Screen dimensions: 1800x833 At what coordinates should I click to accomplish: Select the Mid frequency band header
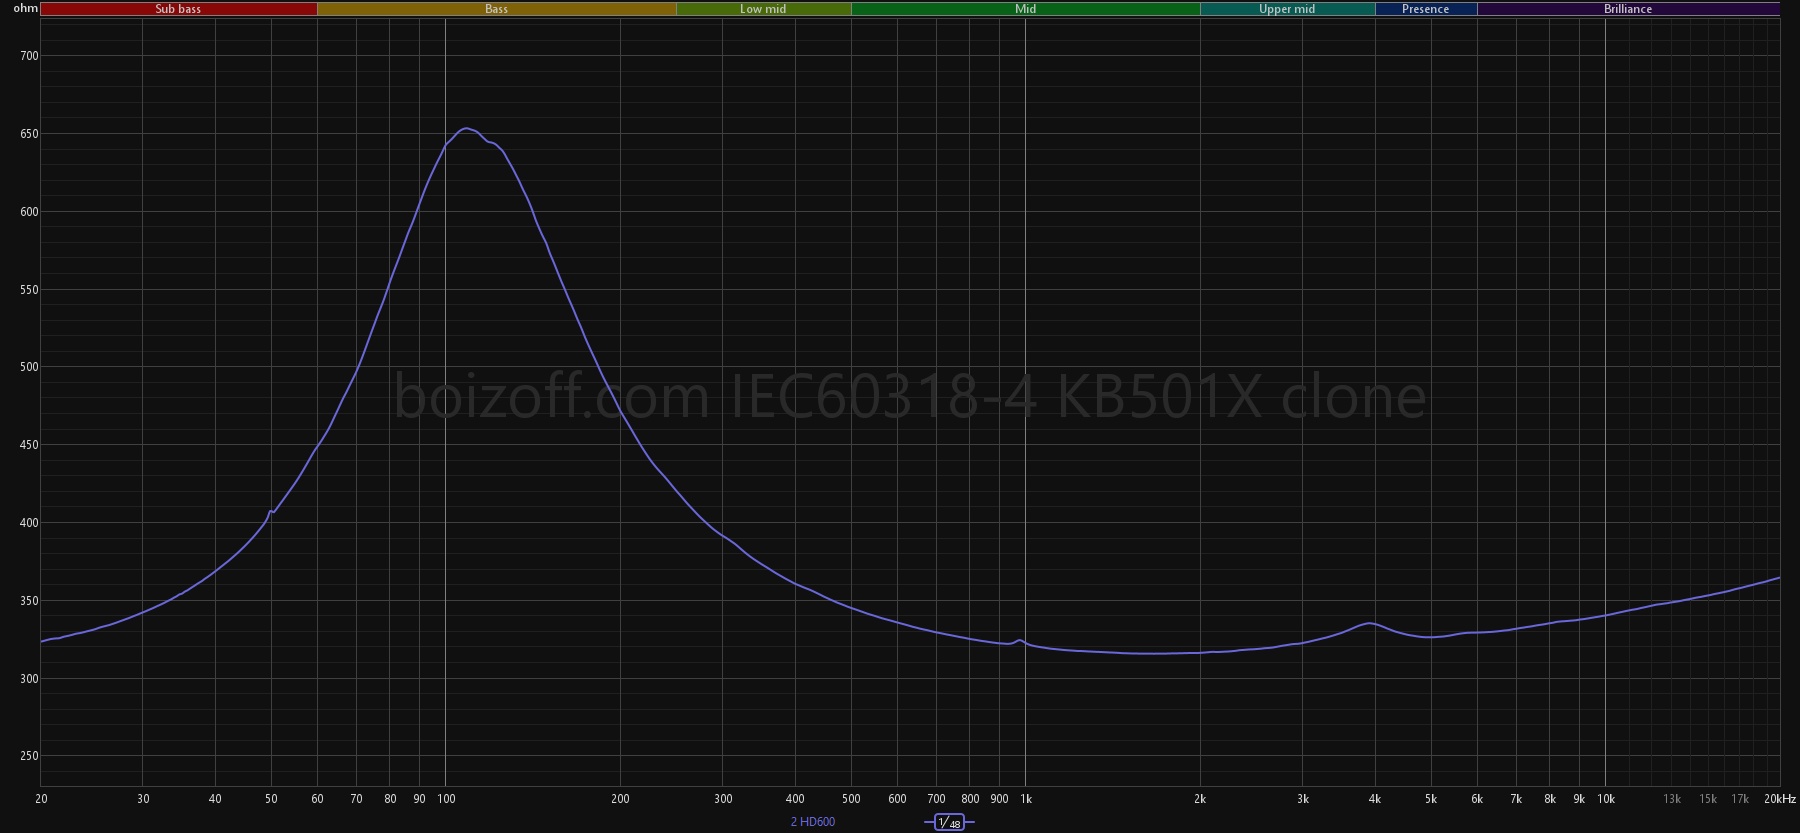tap(1025, 9)
